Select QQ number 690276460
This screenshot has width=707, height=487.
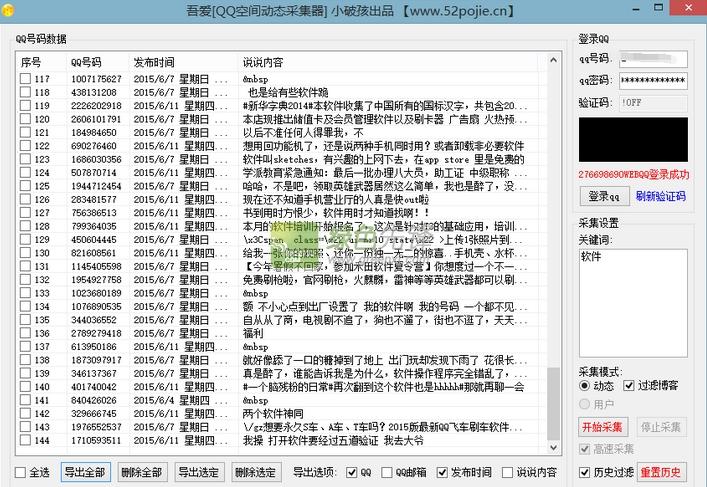pyautogui.click(x=94, y=146)
